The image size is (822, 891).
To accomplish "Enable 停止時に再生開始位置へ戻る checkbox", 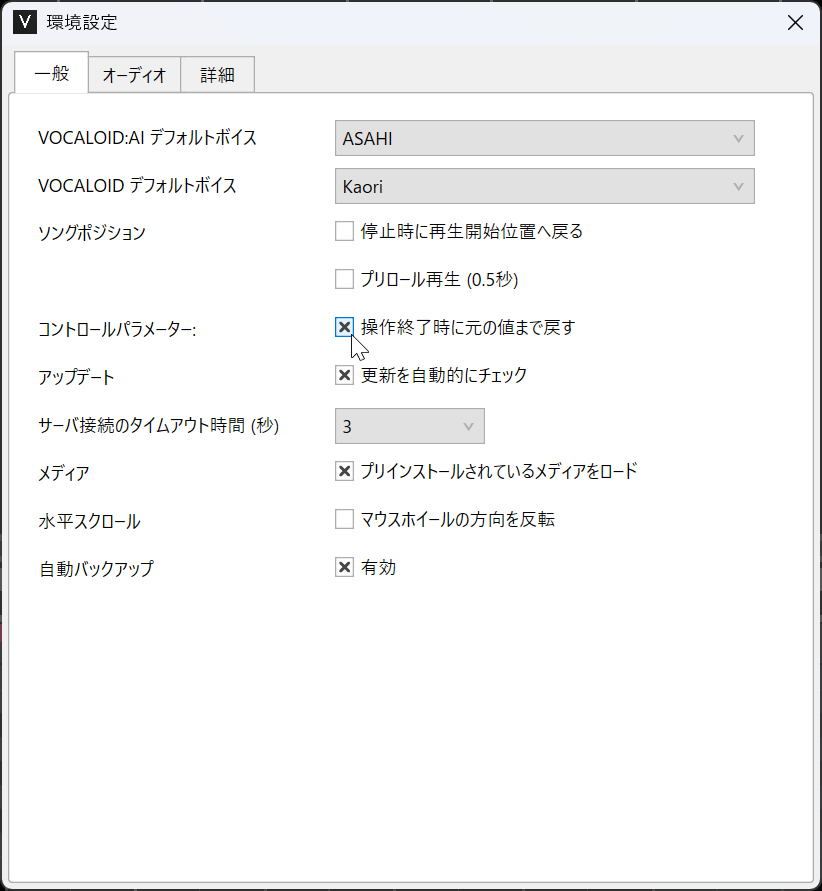I will tap(344, 231).
